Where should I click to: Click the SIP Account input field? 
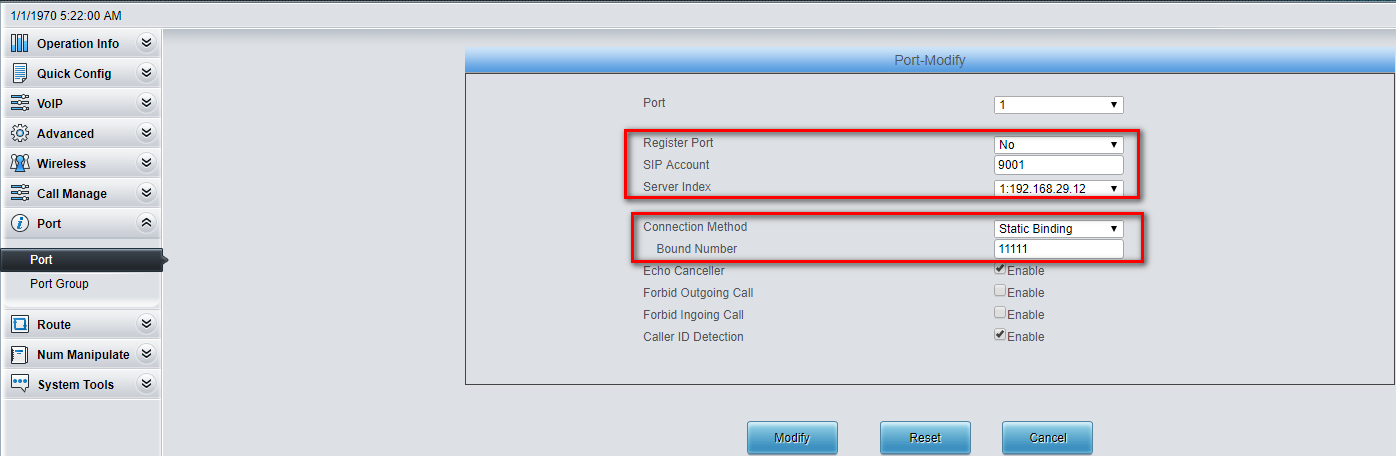[x=1059, y=165]
